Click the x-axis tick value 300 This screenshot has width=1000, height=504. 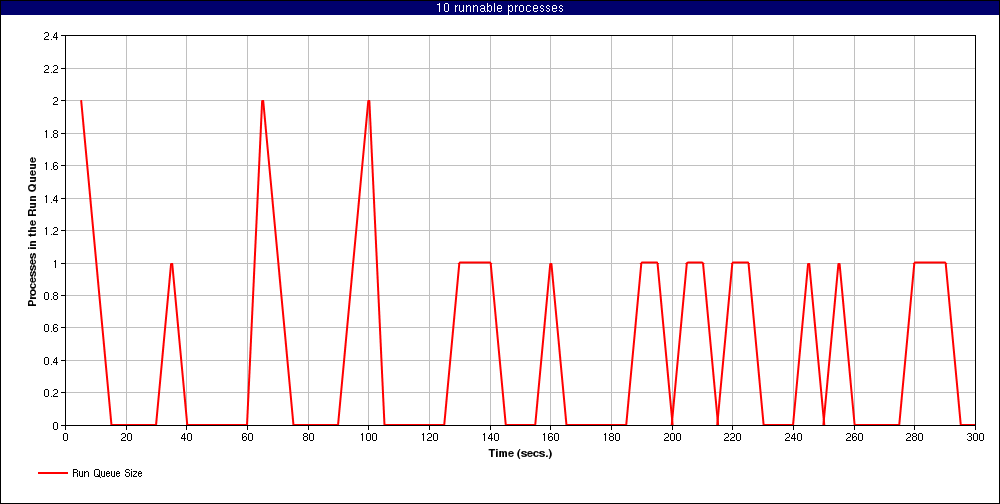(974, 437)
